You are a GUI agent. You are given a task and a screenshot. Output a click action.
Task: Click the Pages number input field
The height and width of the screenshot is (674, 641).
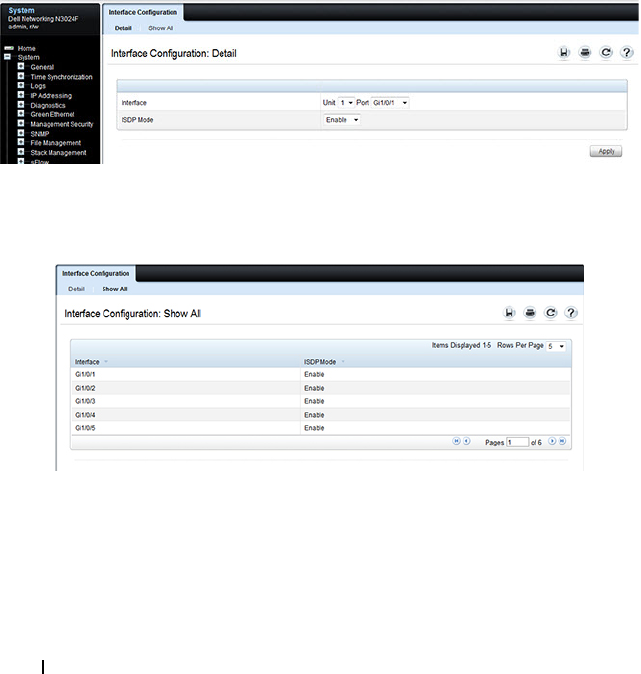[518, 442]
